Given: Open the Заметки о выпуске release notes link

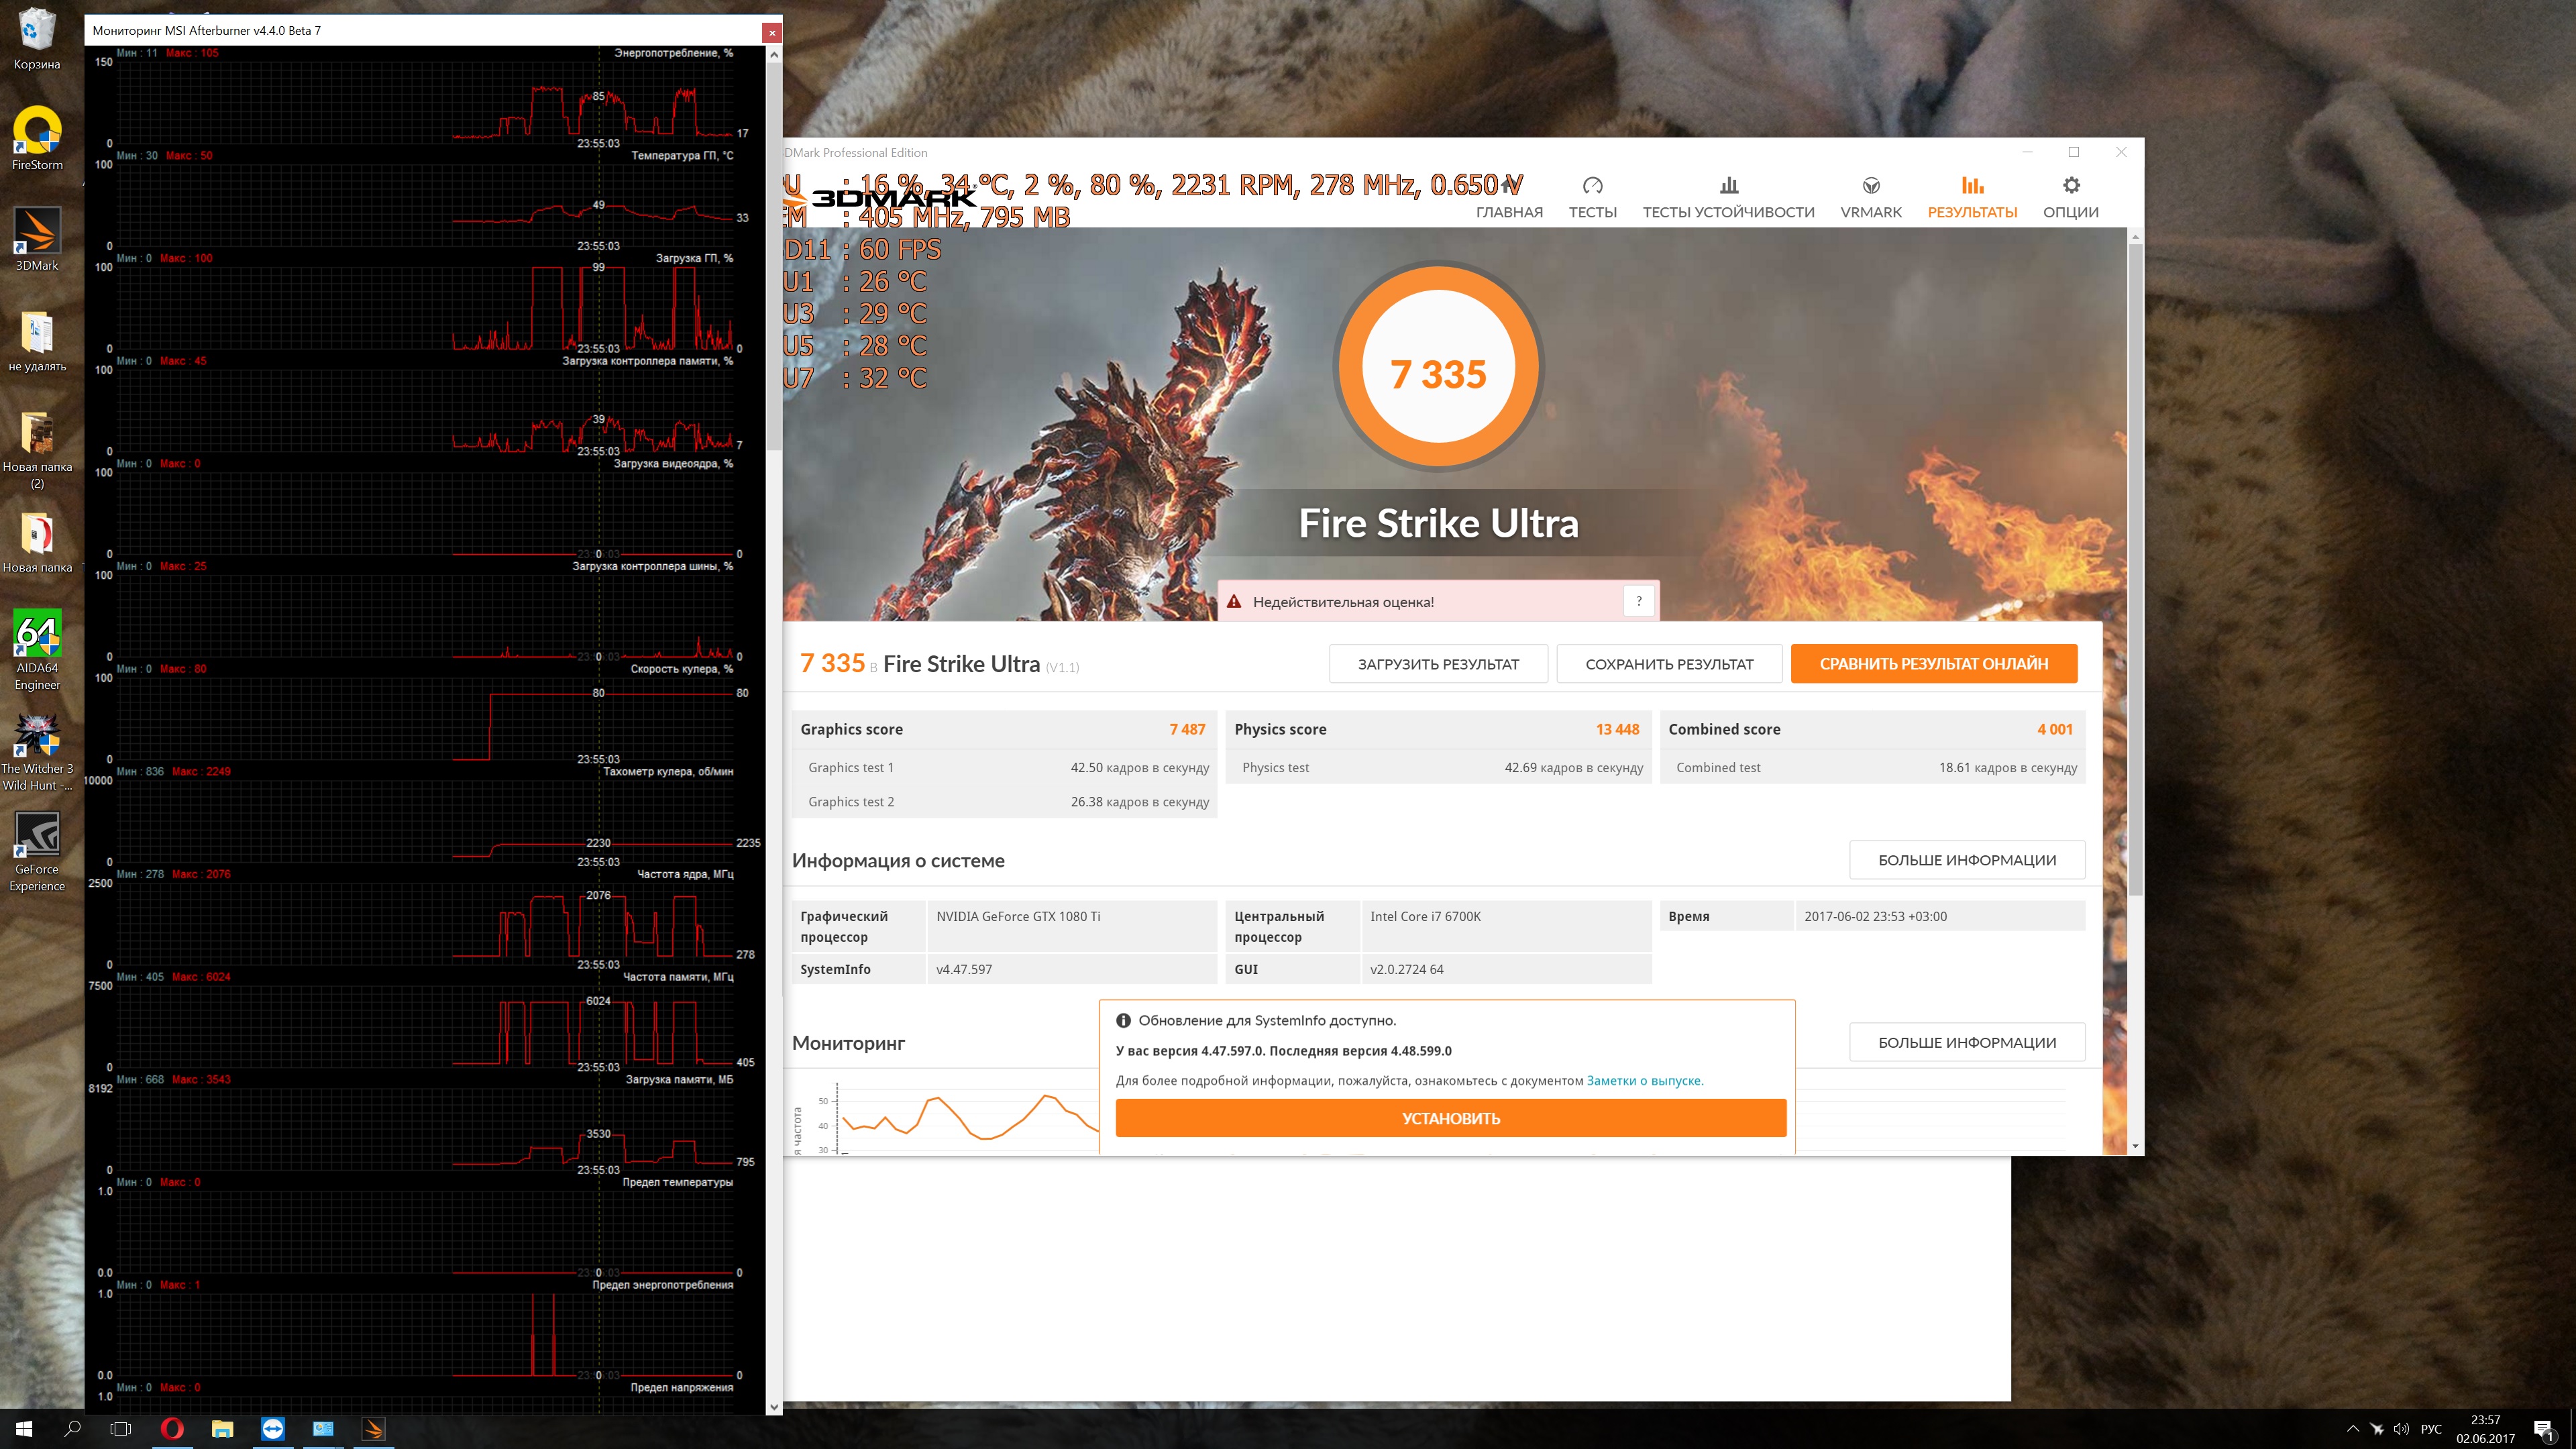Looking at the screenshot, I should click(1643, 1081).
